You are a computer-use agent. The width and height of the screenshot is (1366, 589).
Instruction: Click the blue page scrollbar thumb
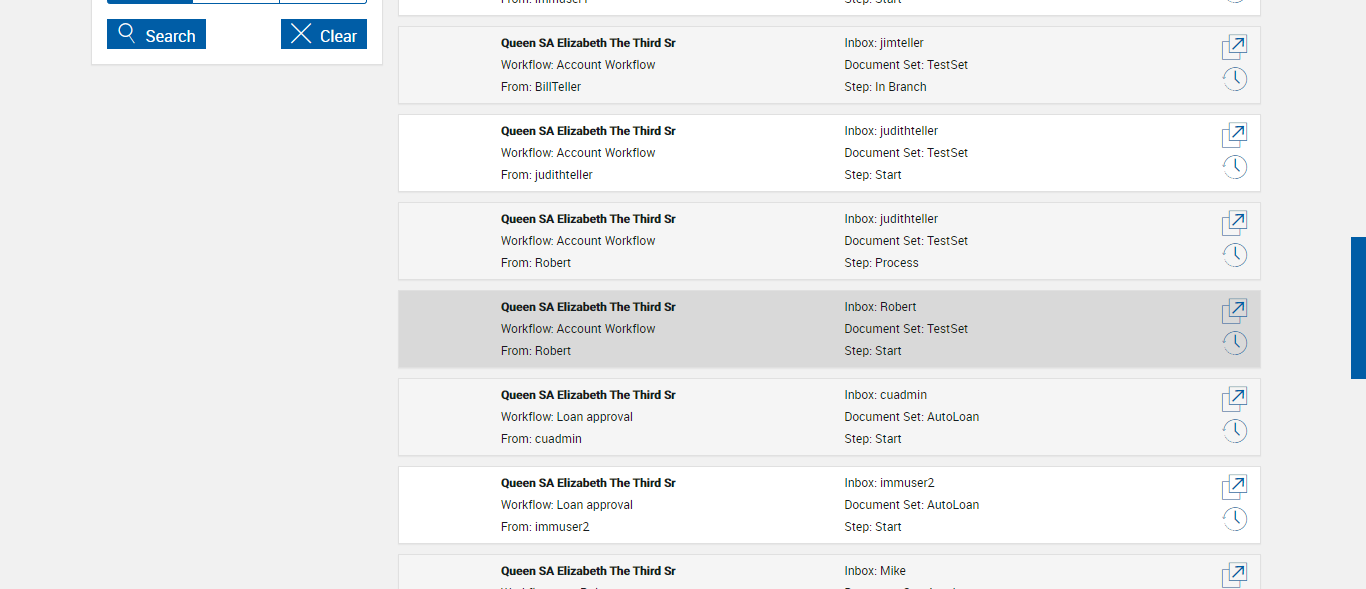pyautogui.click(x=1358, y=307)
